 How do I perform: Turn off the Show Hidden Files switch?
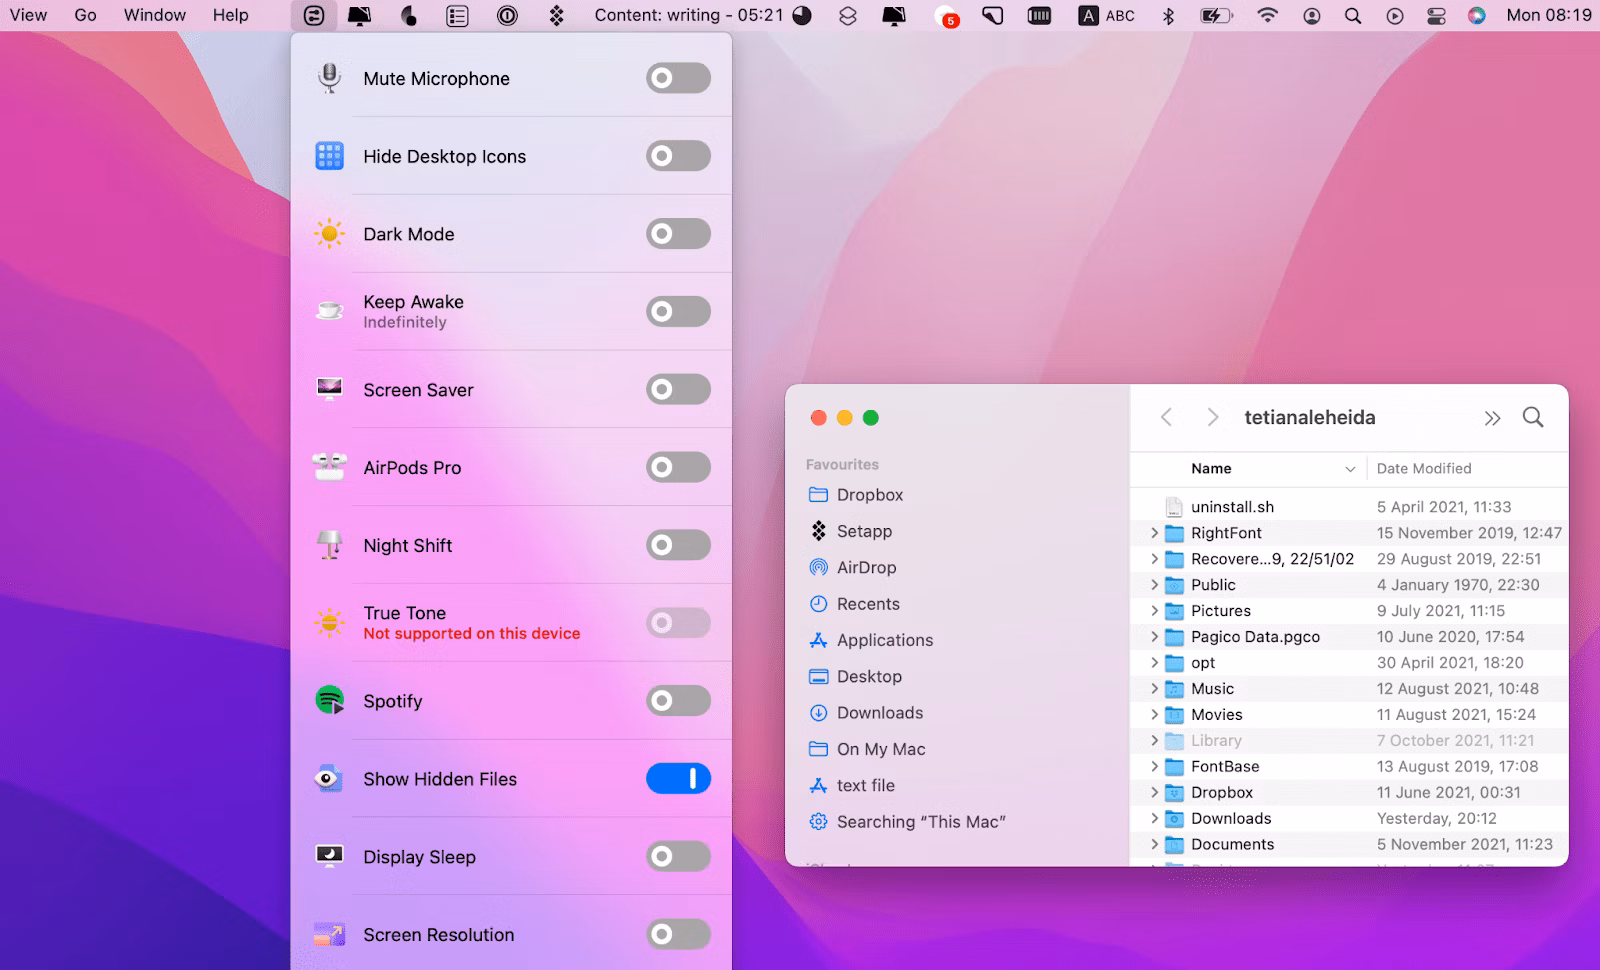click(x=678, y=779)
